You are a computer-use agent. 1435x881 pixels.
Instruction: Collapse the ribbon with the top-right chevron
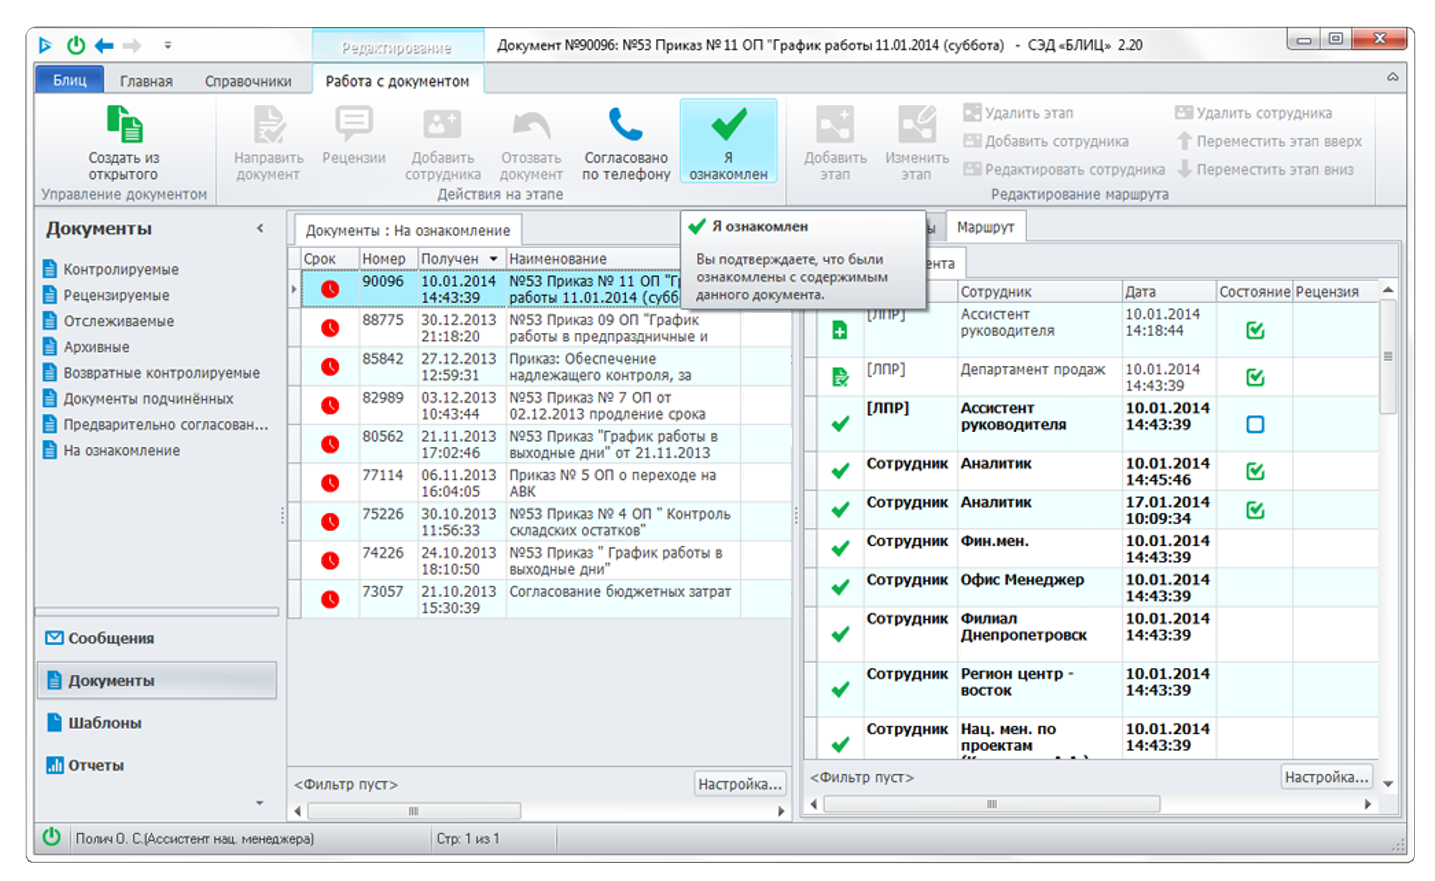(1392, 77)
